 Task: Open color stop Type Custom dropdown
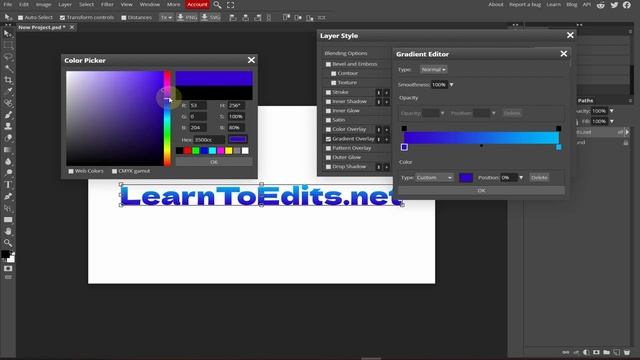434,178
